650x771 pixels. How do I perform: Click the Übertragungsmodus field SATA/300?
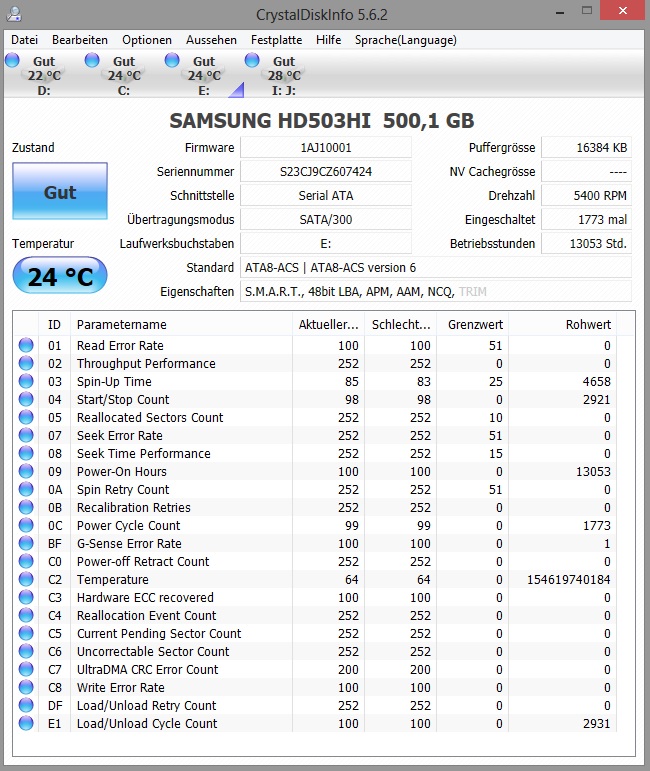[x=325, y=219]
